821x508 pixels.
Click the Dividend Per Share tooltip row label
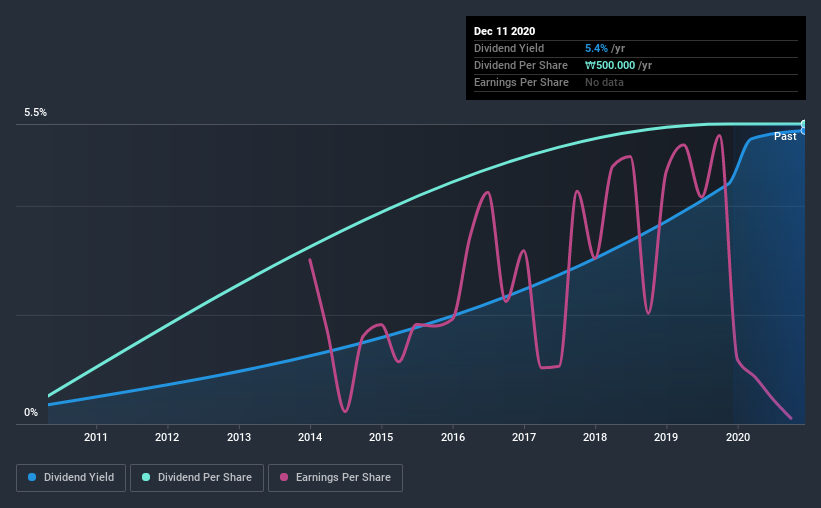click(x=520, y=65)
